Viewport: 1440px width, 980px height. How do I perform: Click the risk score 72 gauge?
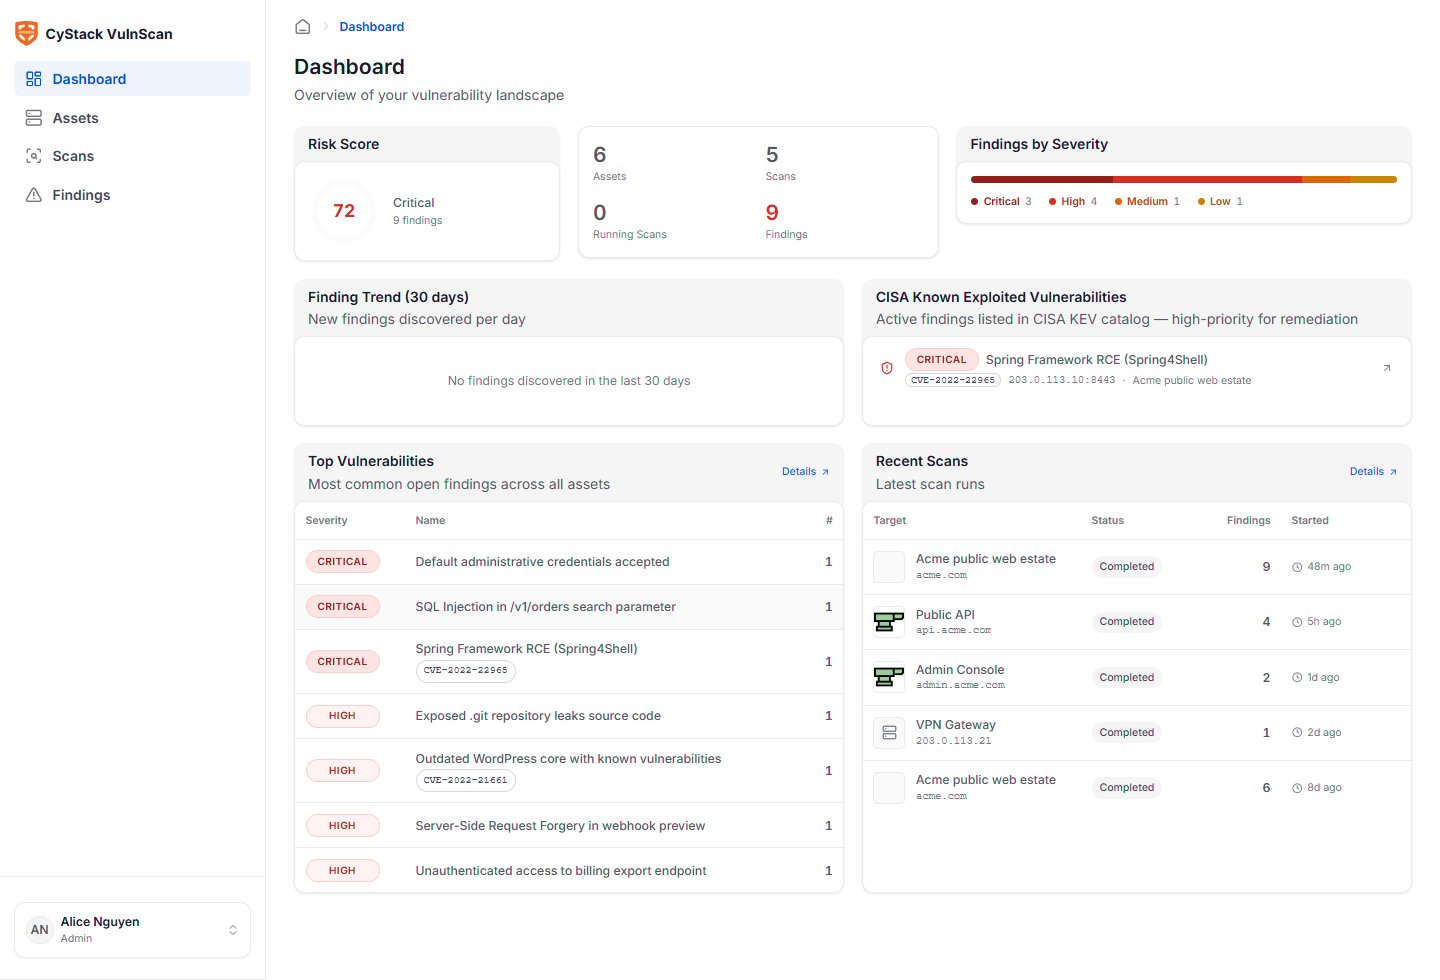click(x=344, y=211)
